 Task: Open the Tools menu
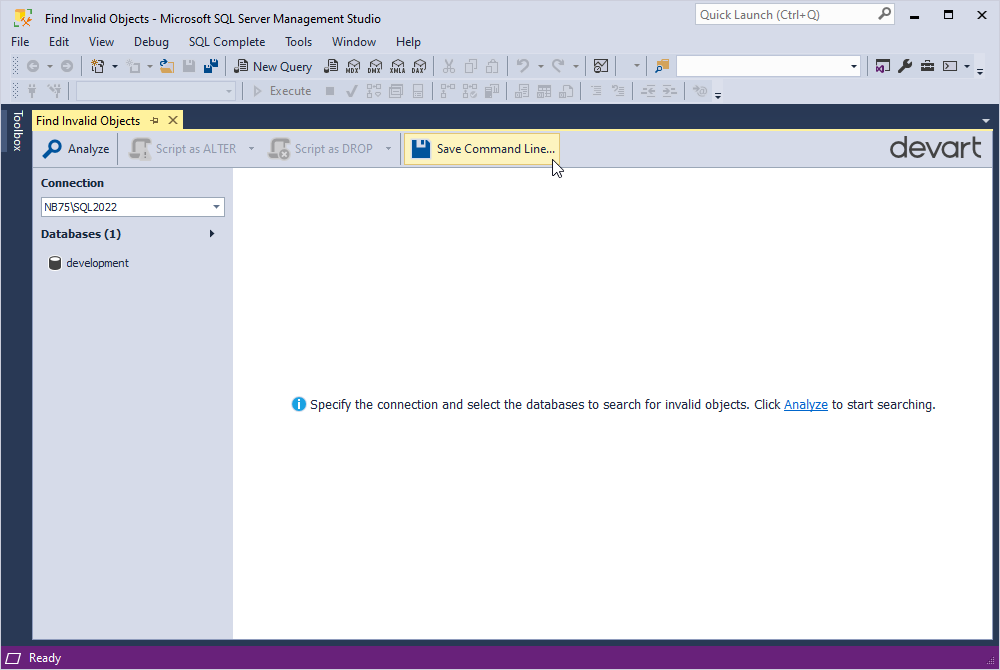[x=298, y=42]
